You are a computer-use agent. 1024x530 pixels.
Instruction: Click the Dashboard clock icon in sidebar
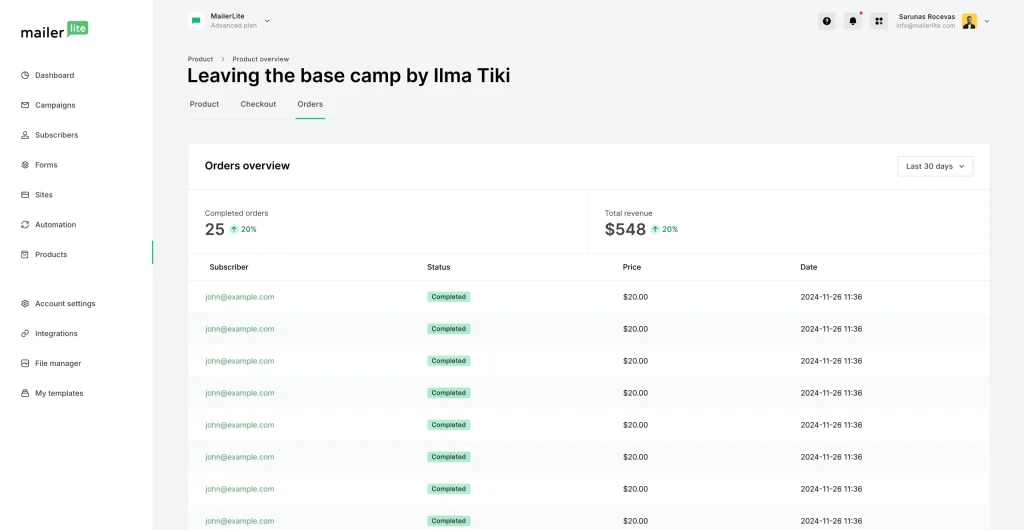tap(25, 75)
